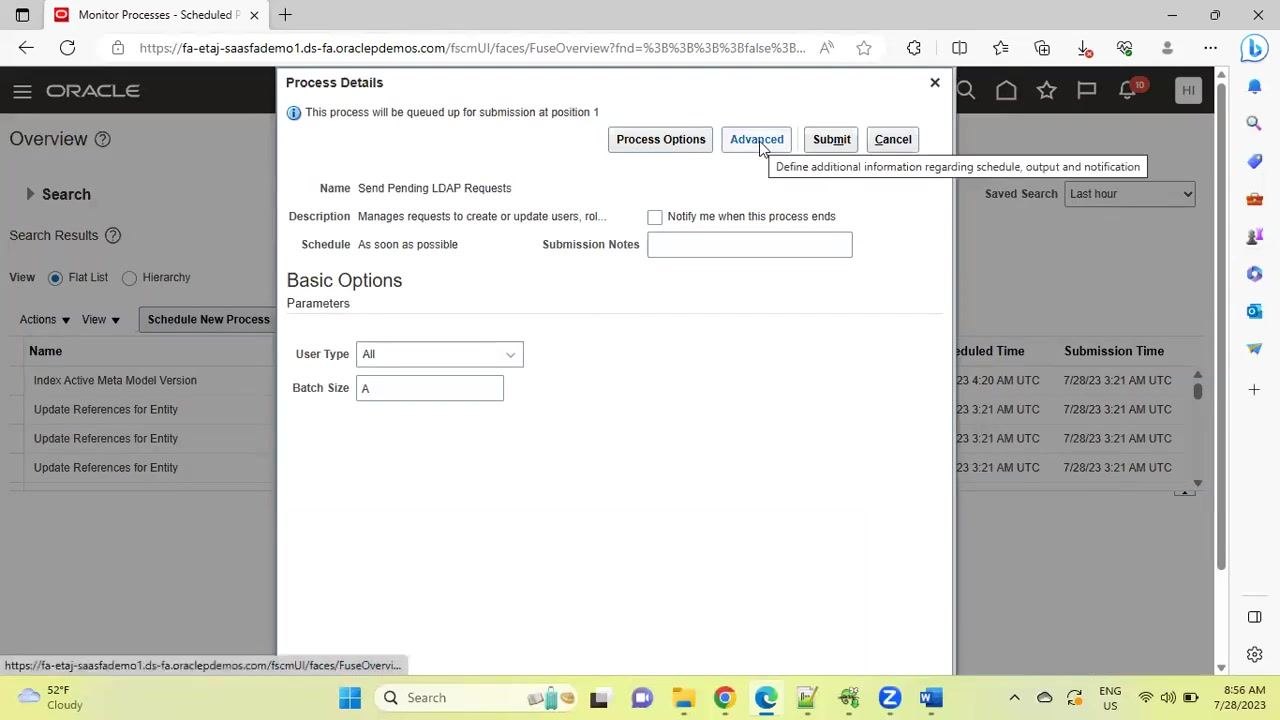Select Index Active Meta Model Version row
This screenshot has width=1280, height=720.
115,380
